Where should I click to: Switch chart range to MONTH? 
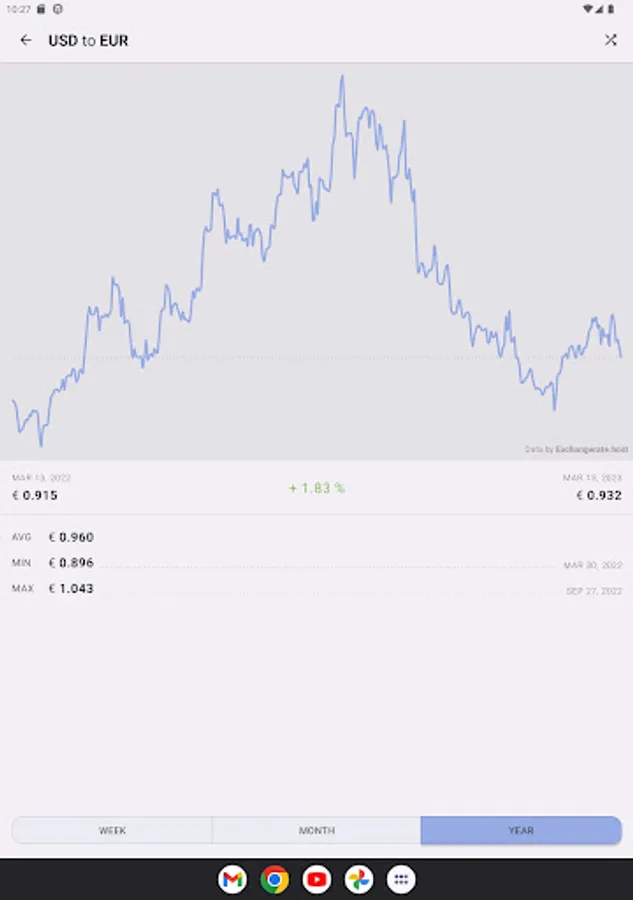(x=316, y=830)
